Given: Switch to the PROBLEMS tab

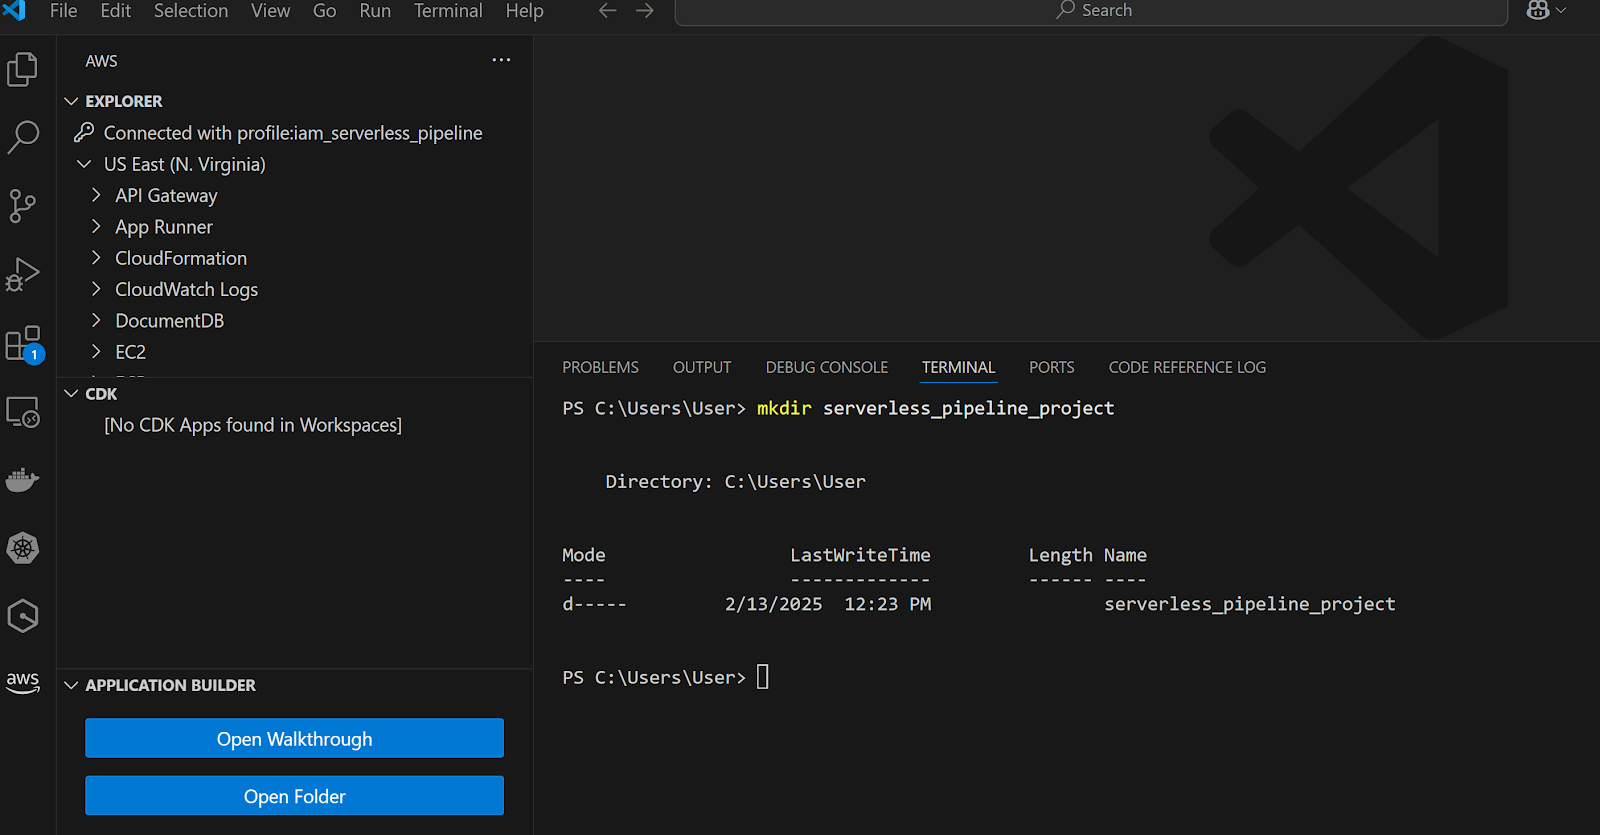Looking at the screenshot, I should 600,367.
